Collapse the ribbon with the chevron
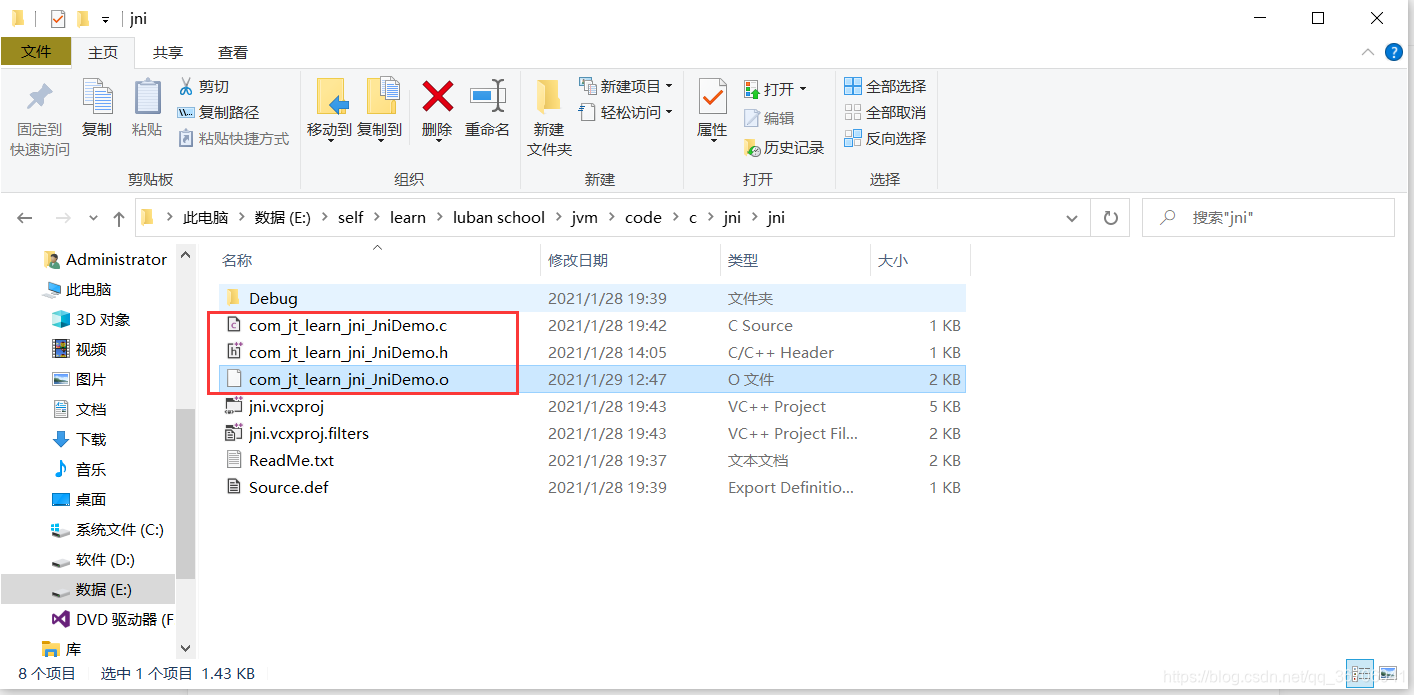This screenshot has height=695, width=1414. [x=1368, y=53]
